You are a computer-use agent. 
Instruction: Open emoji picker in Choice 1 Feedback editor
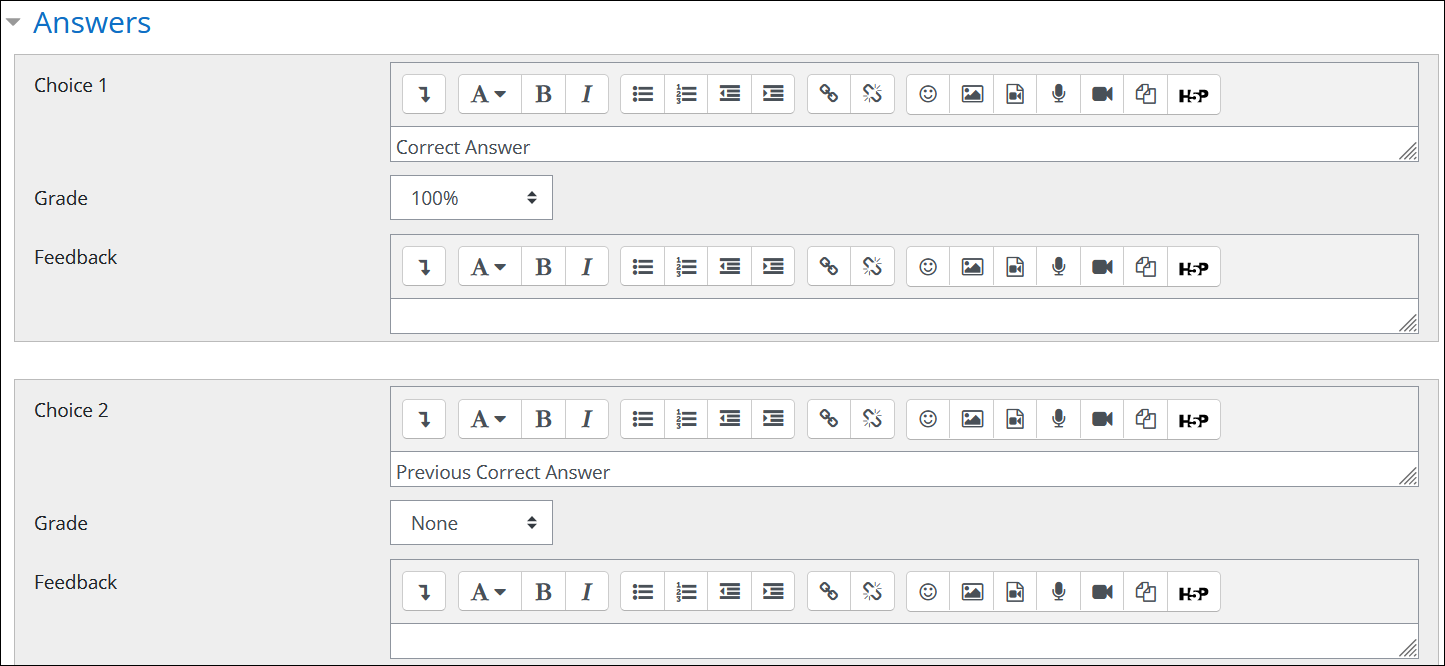pyautogui.click(x=928, y=267)
